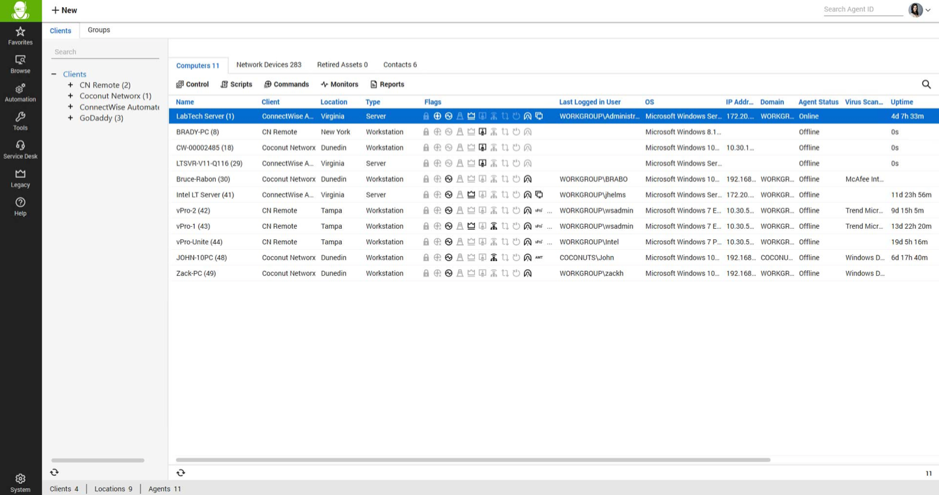939x495 pixels.
Task: Click the AMT flag icon in JOHN-10PC row
Action: coord(539,257)
